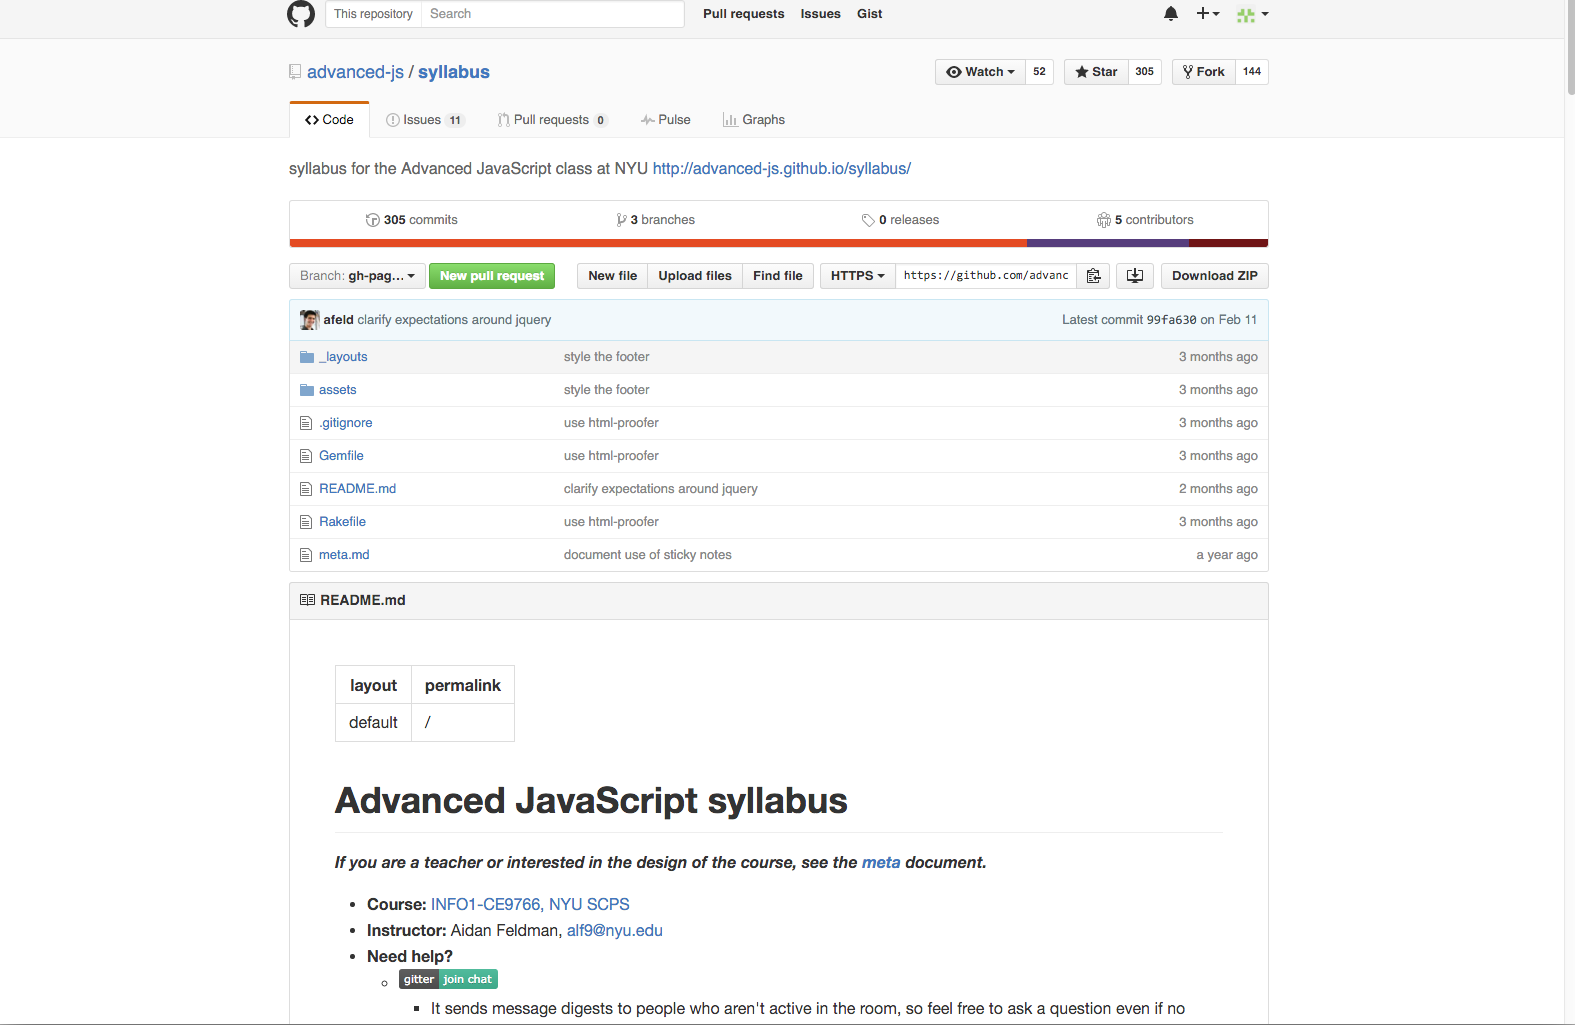Click Find file button
Image resolution: width=1575 pixels, height=1025 pixels.
click(x=778, y=276)
